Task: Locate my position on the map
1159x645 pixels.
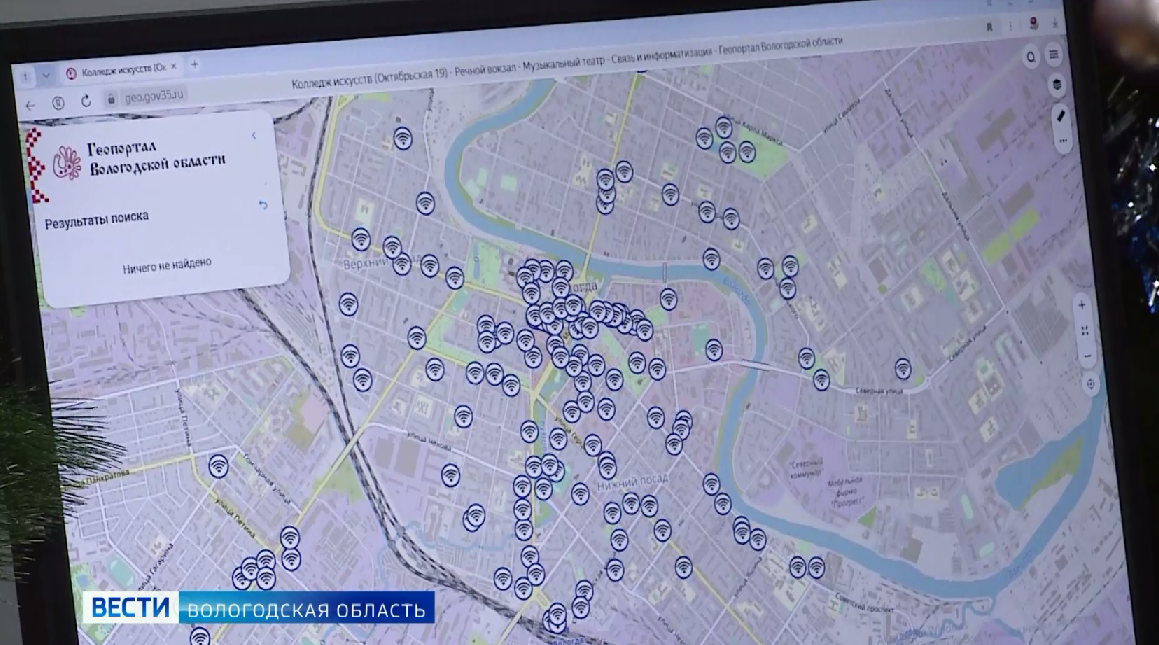Action: pos(1091,383)
